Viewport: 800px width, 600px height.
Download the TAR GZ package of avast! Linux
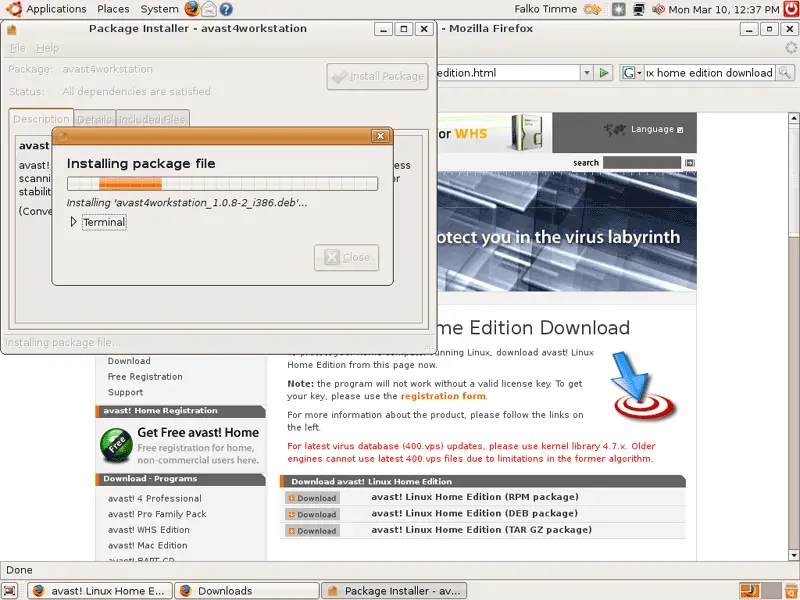coord(312,531)
